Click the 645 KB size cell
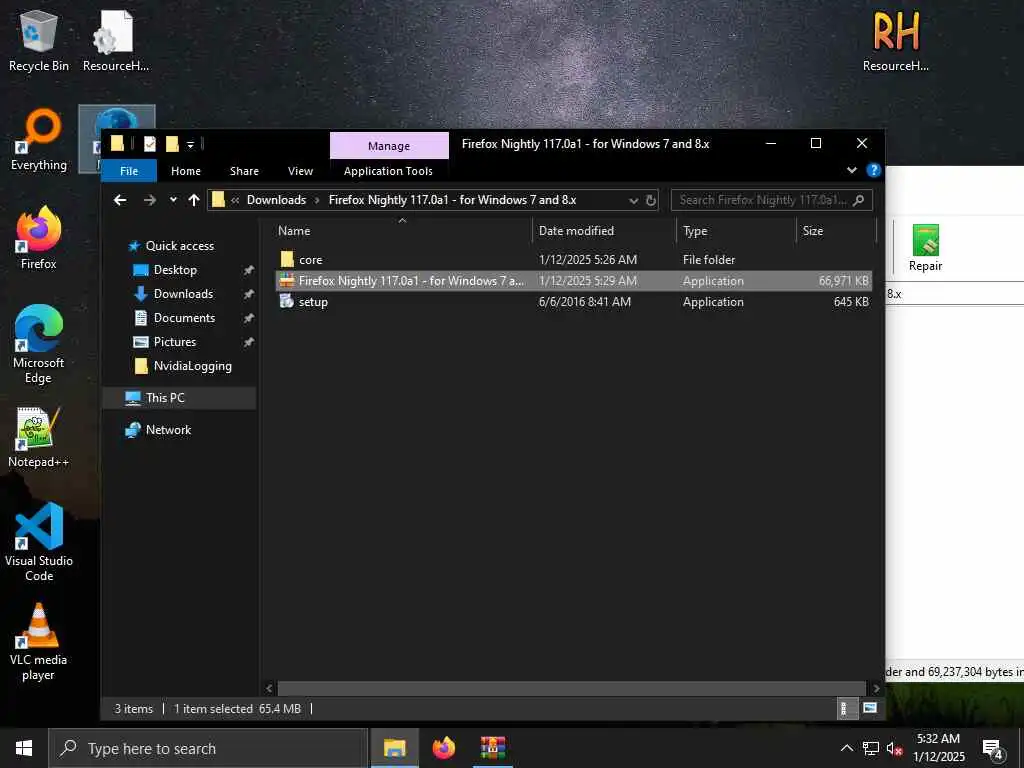The image size is (1024, 768). click(851, 302)
